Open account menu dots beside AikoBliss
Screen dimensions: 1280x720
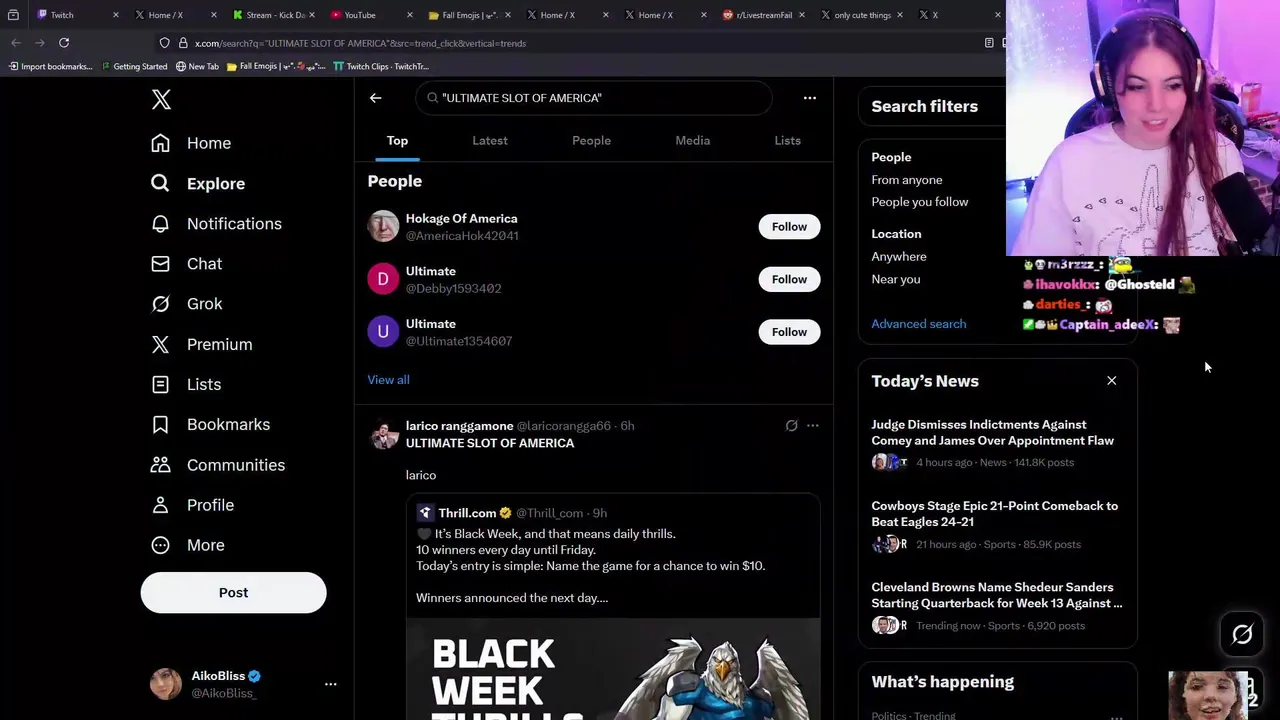click(331, 685)
